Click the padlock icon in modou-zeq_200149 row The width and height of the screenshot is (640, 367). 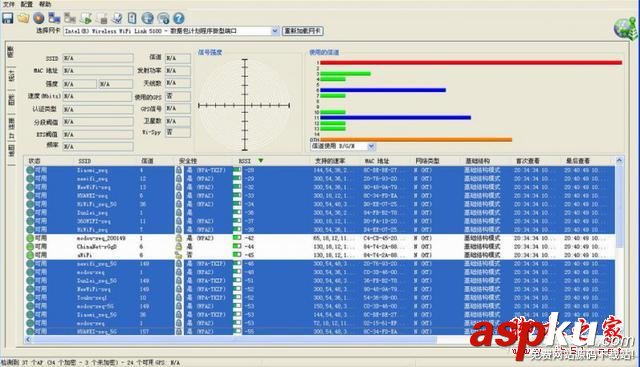(x=179, y=238)
